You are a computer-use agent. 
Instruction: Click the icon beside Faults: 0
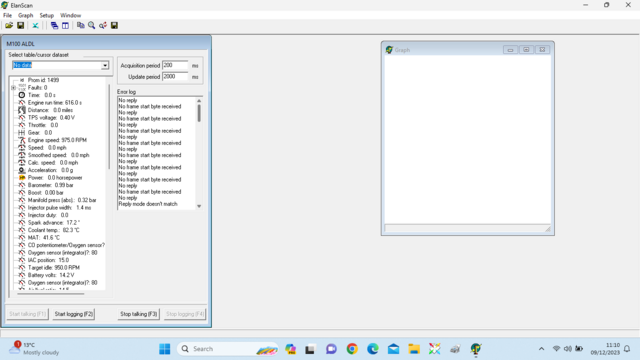[x=22, y=88]
